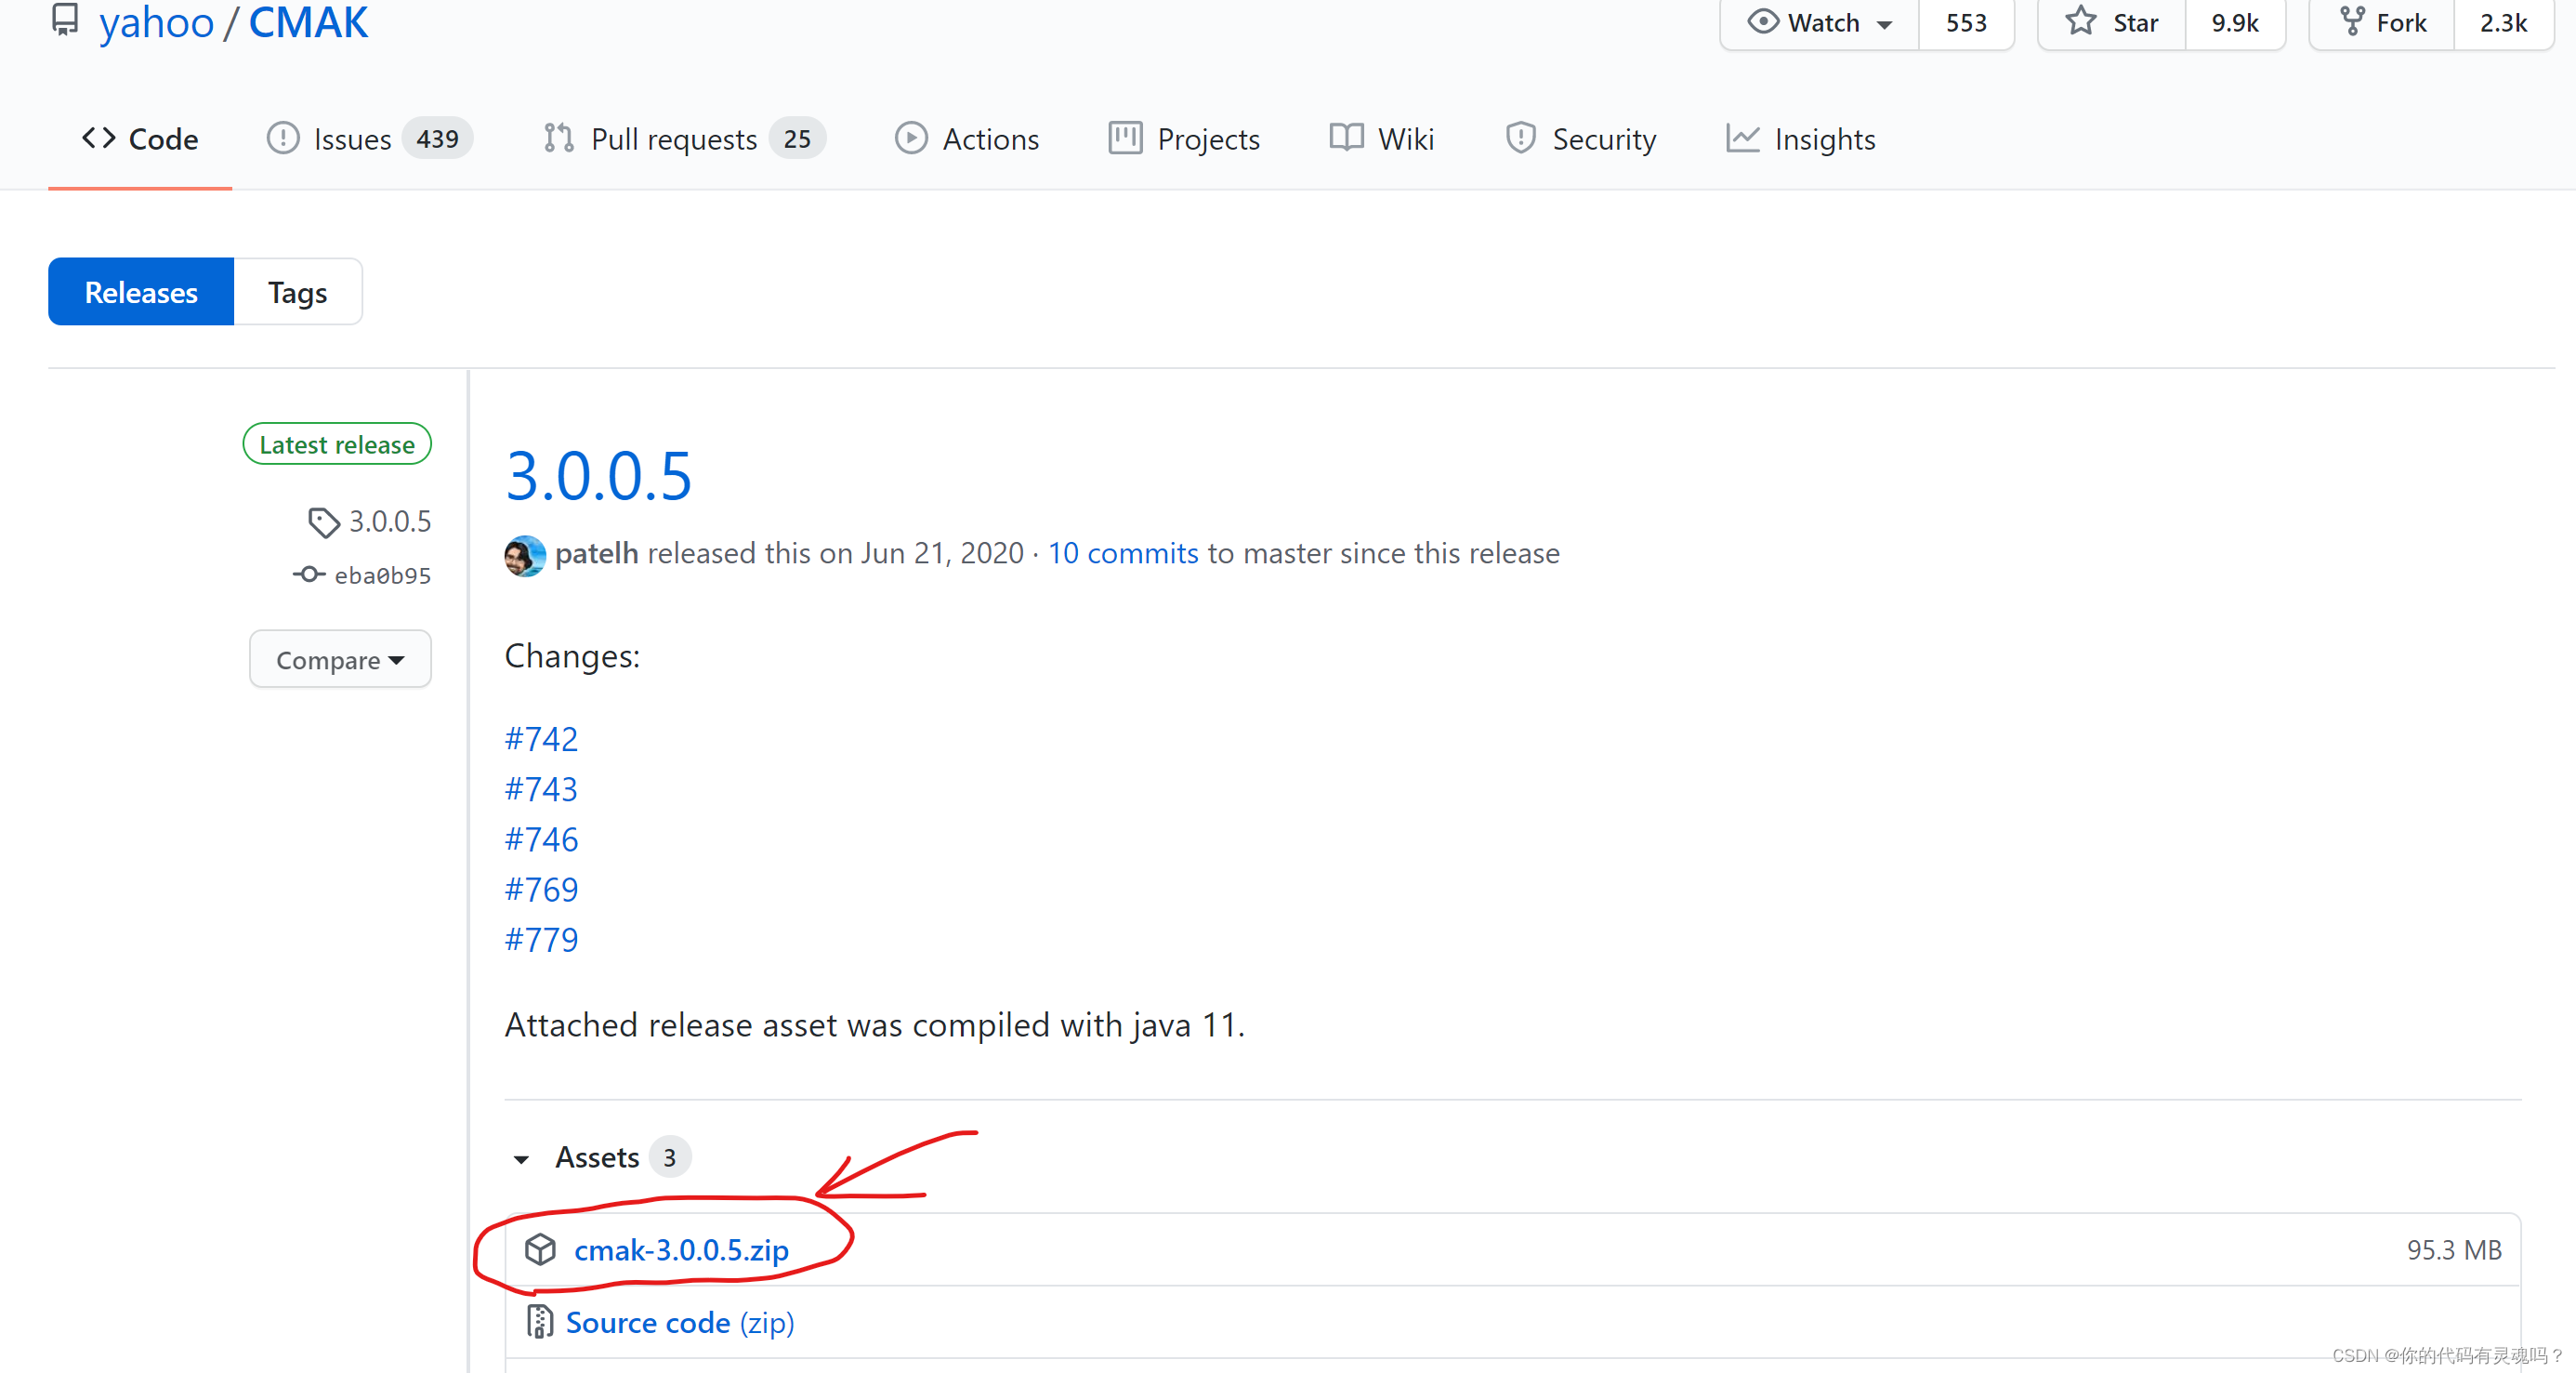Click the repository icon beside yahoo
This screenshot has width=2576, height=1373.
[x=65, y=20]
